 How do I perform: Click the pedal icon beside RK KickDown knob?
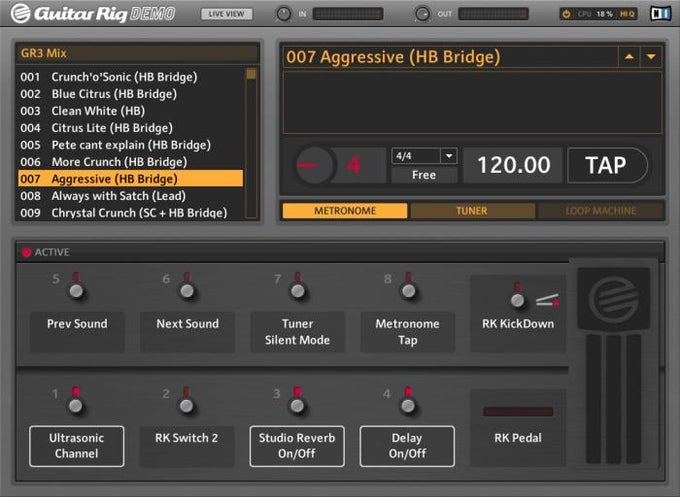point(547,300)
